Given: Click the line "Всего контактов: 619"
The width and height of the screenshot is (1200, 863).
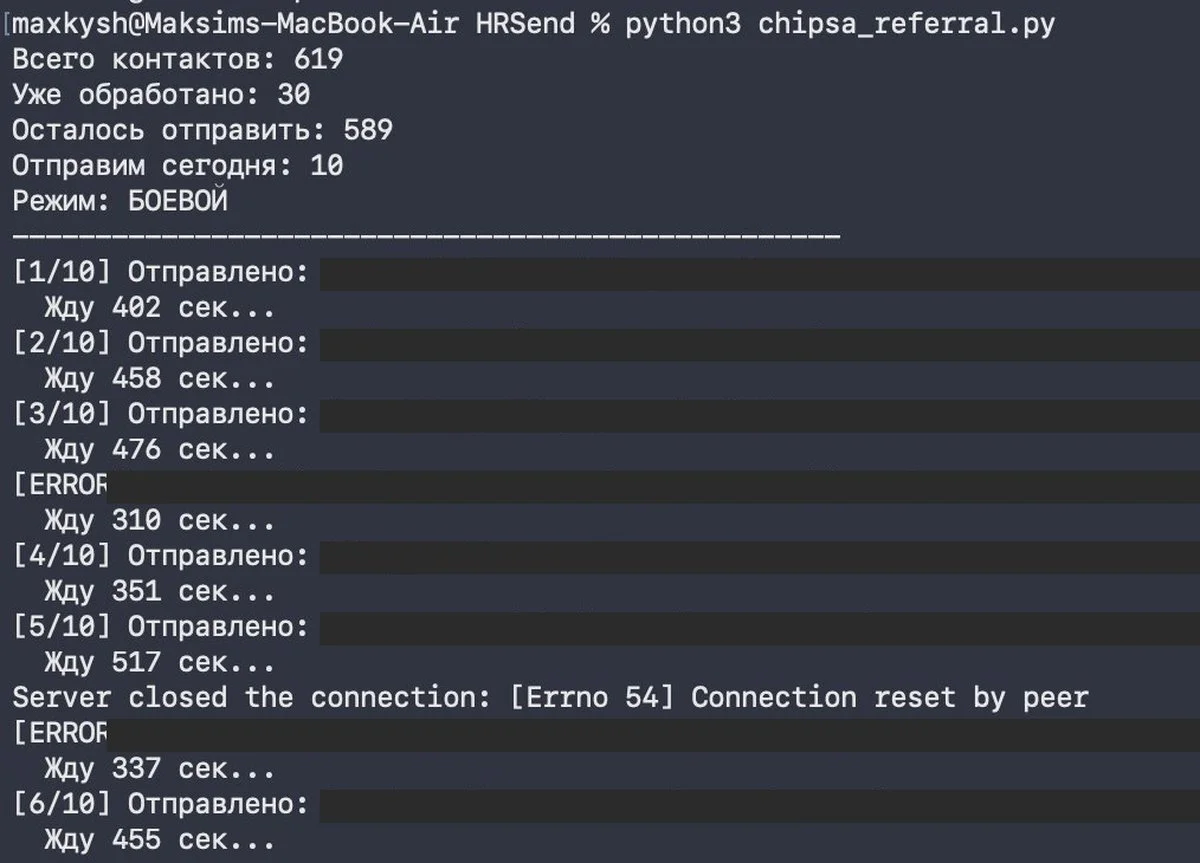Looking at the screenshot, I should [x=177, y=59].
